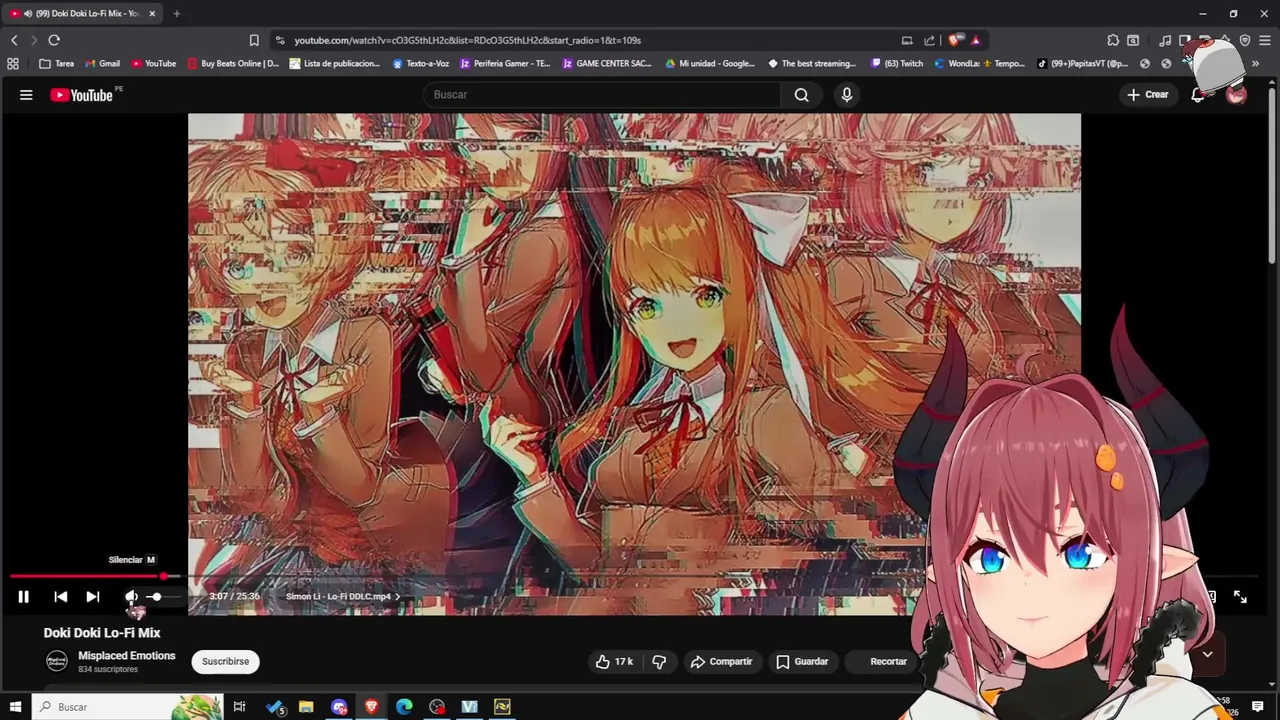This screenshot has width=1280, height=720.
Task: Click the Windows taskbar Buscar box
Action: coord(126,707)
